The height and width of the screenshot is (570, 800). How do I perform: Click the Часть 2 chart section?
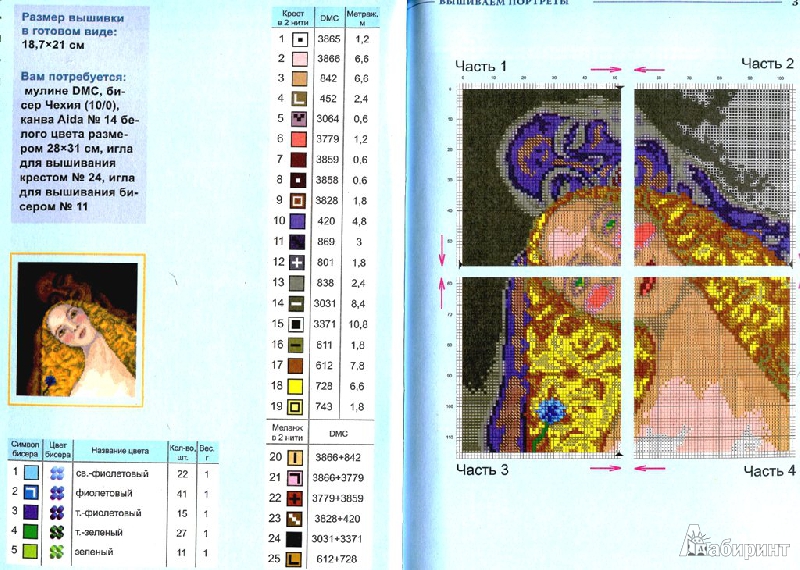click(713, 177)
